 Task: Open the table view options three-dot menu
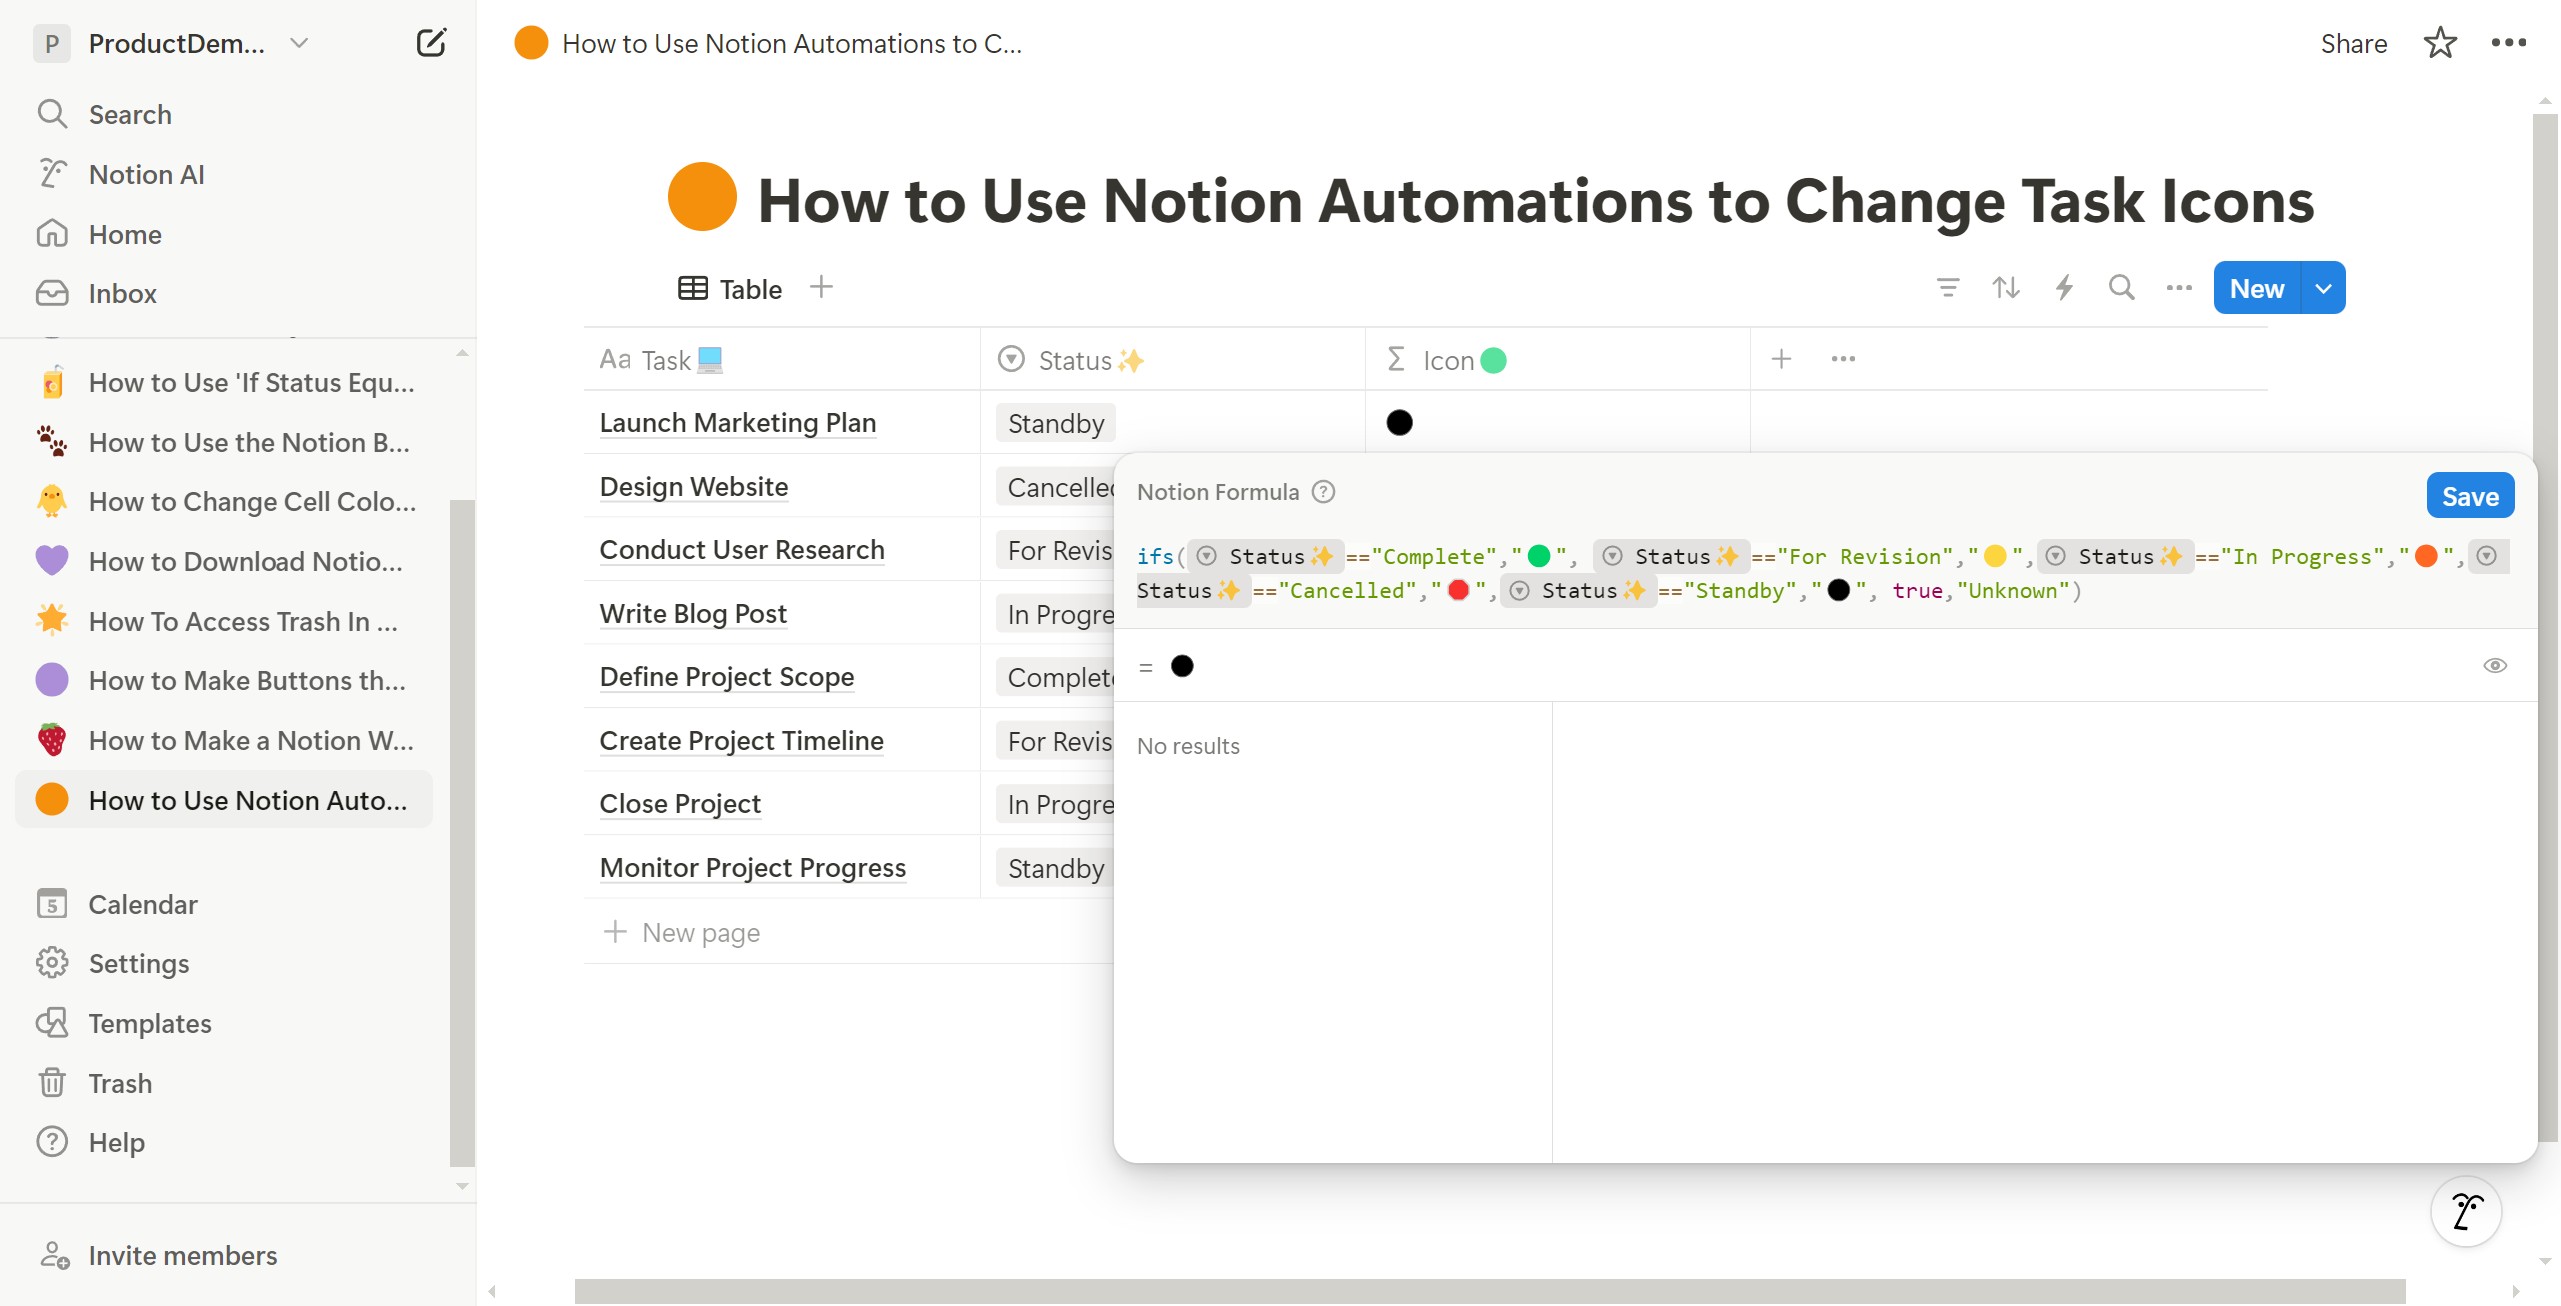pyautogui.click(x=2179, y=288)
